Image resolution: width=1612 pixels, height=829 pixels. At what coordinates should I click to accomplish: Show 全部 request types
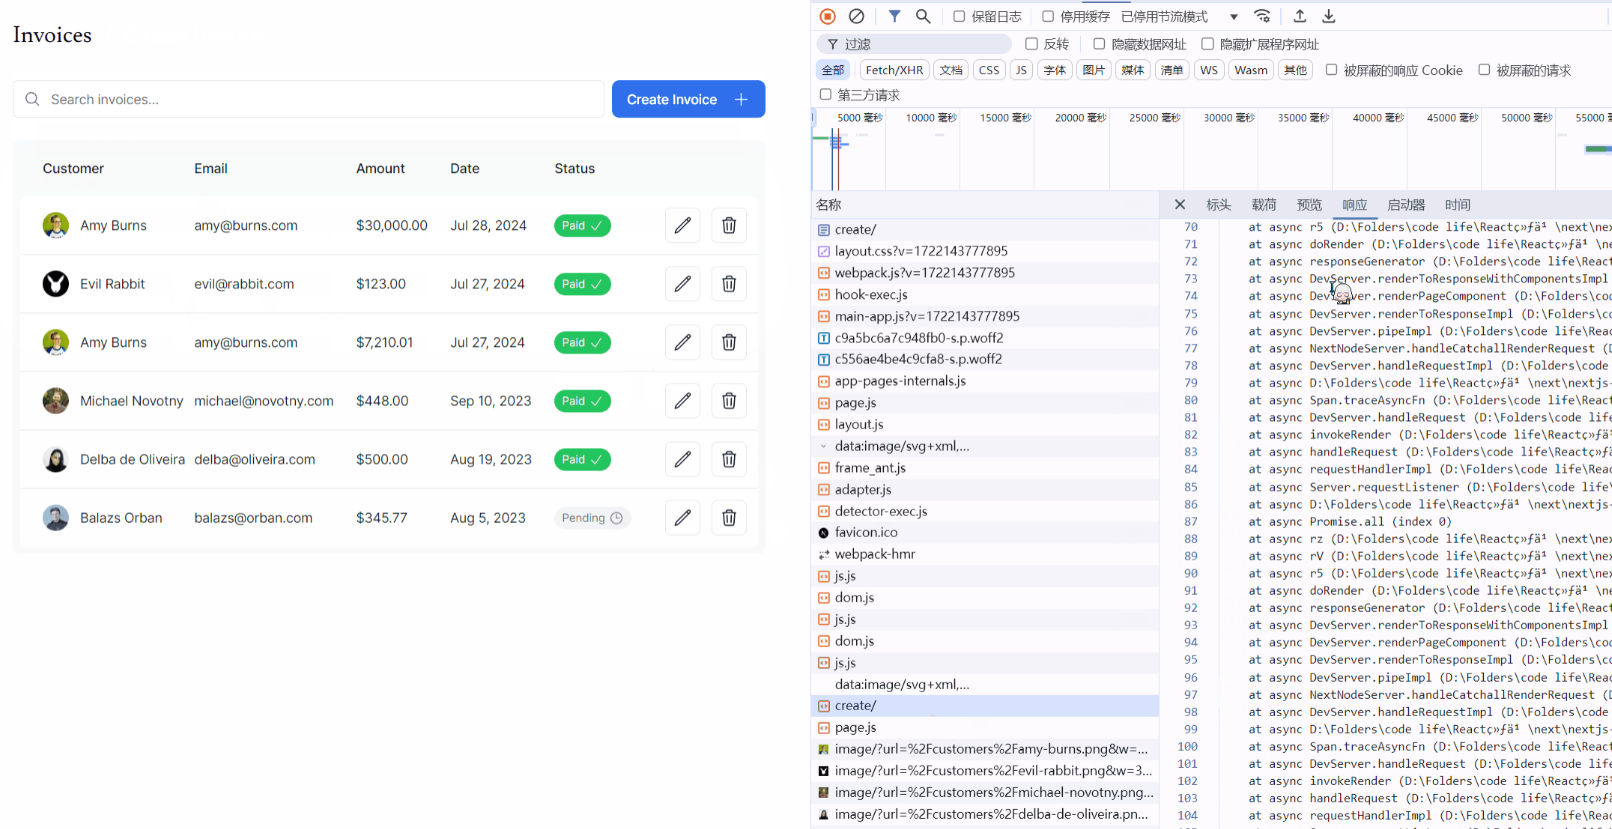coord(833,70)
